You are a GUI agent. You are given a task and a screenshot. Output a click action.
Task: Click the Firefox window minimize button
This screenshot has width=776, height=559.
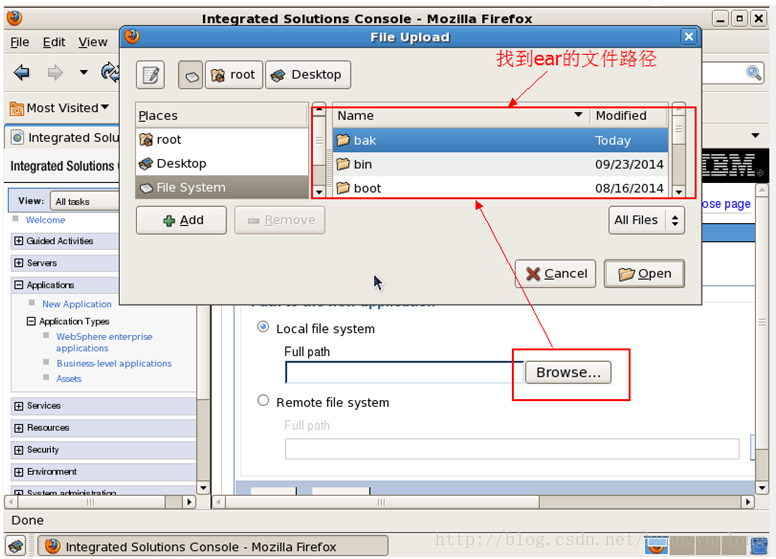(721, 19)
